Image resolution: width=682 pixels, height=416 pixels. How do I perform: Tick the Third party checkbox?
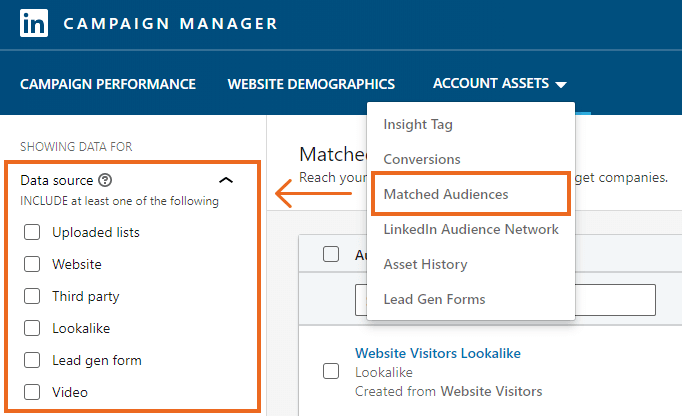coord(32,296)
